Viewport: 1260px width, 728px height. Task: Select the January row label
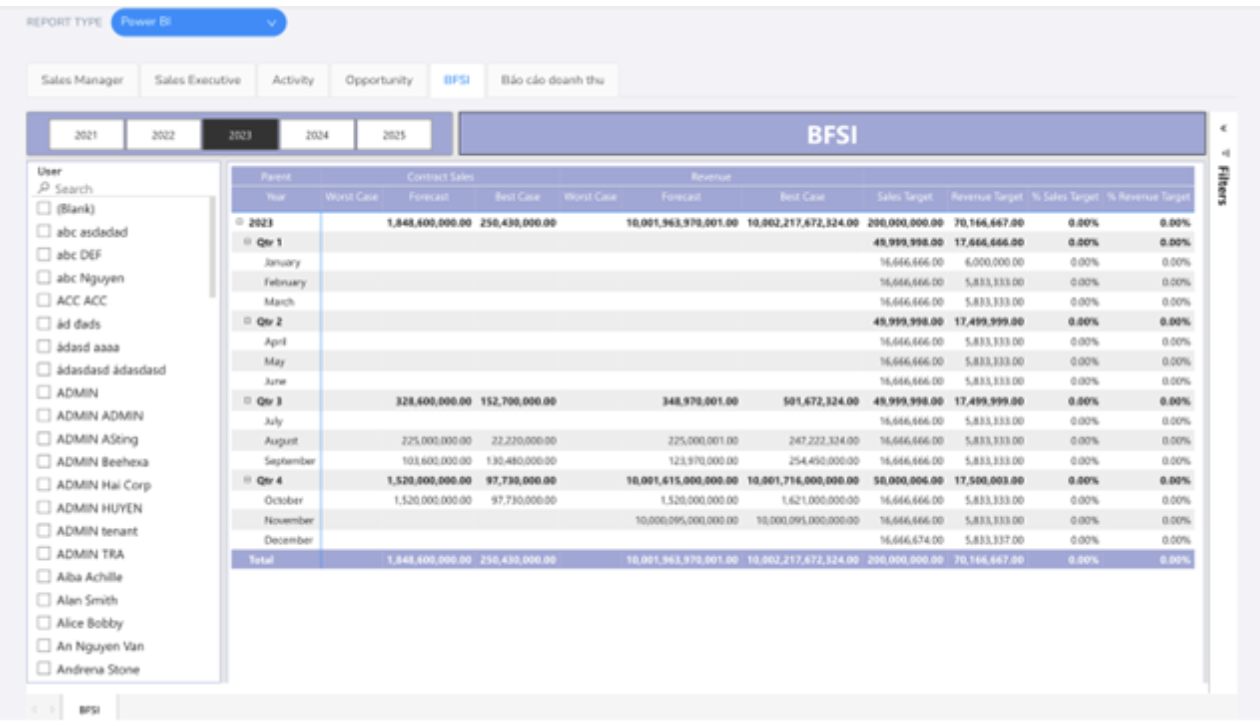(282, 262)
